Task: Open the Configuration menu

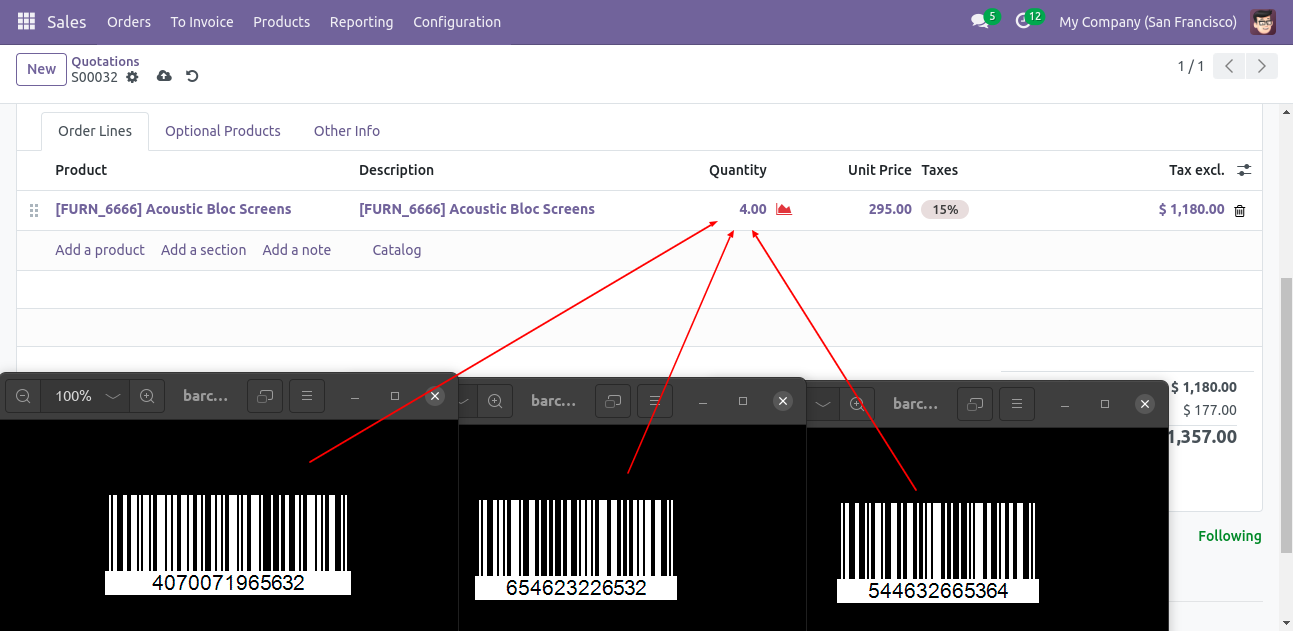Action: 457,22
